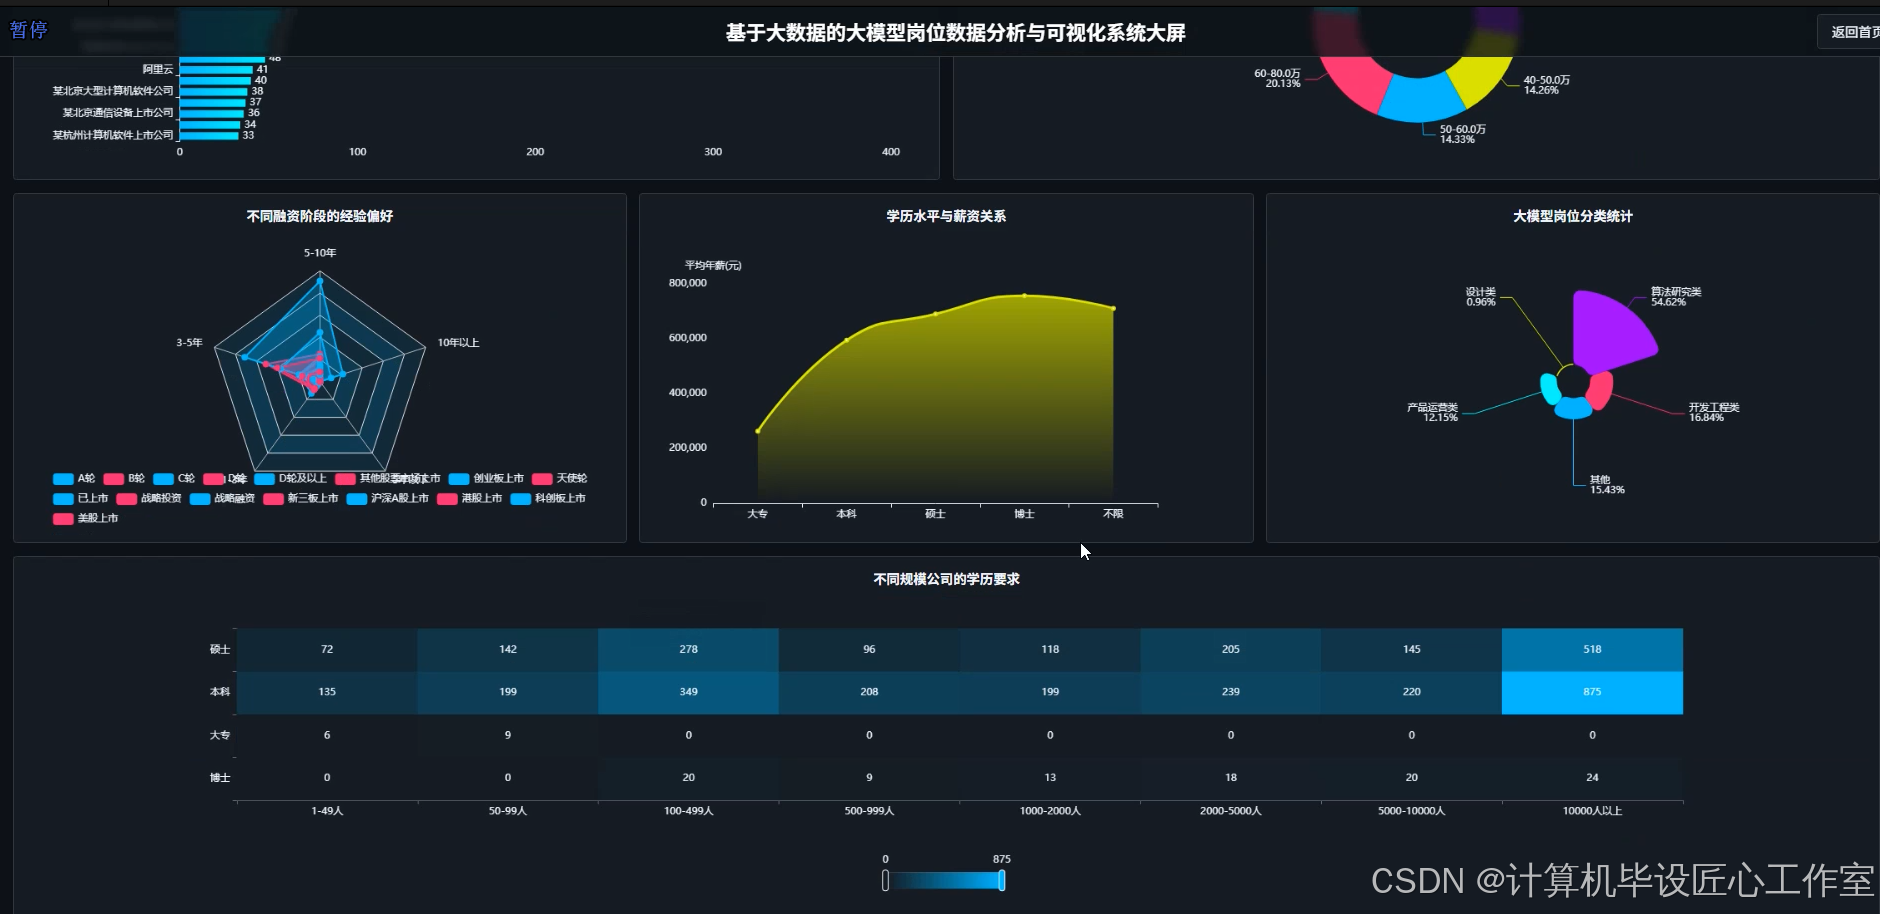Screen dimensions: 1880x914
Task: Toggle the 沪深A股上市 legend series
Action: pyautogui.click(x=388, y=498)
